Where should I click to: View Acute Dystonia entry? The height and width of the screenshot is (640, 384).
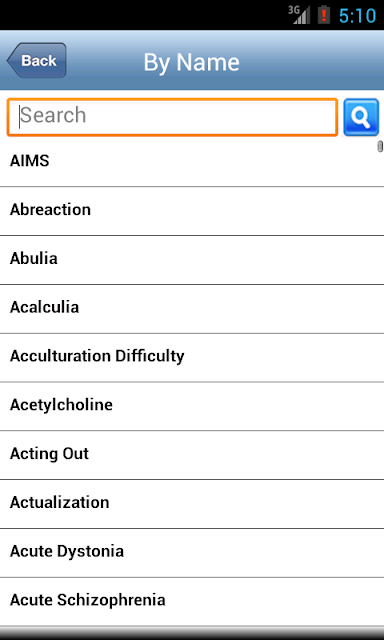(x=192, y=553)
